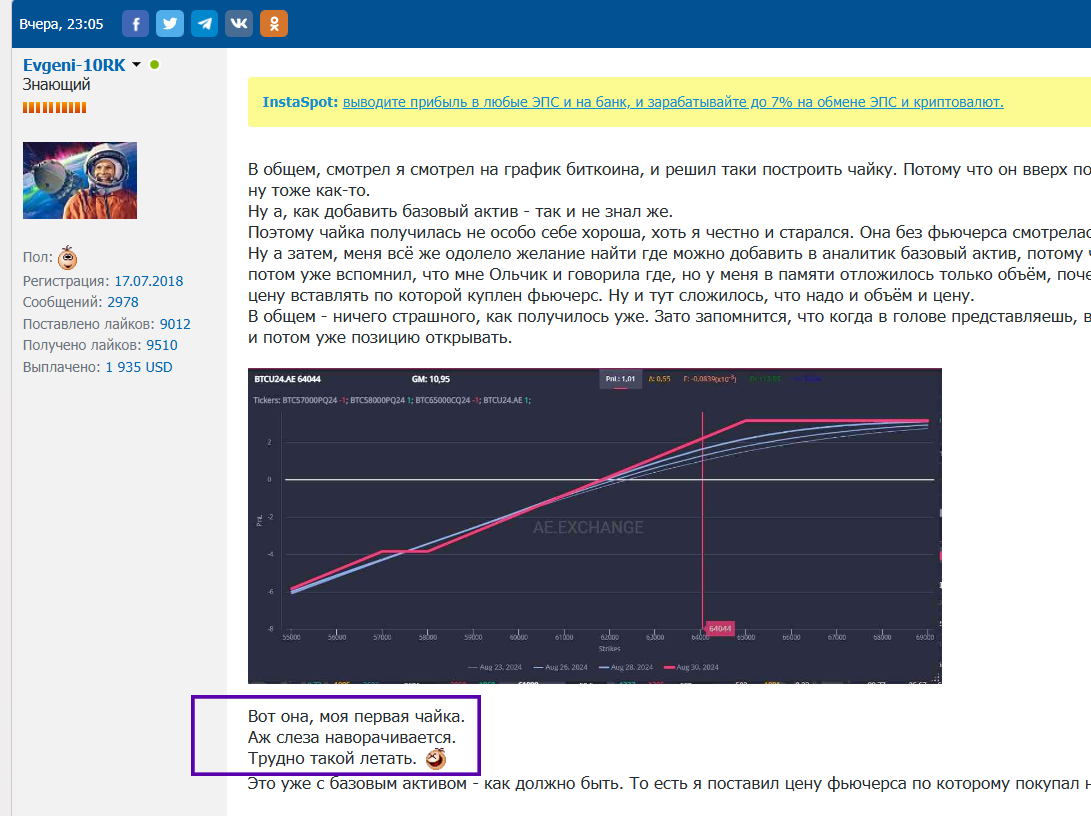Click the Aug 23, 2024 legend entry

point(495,667)
